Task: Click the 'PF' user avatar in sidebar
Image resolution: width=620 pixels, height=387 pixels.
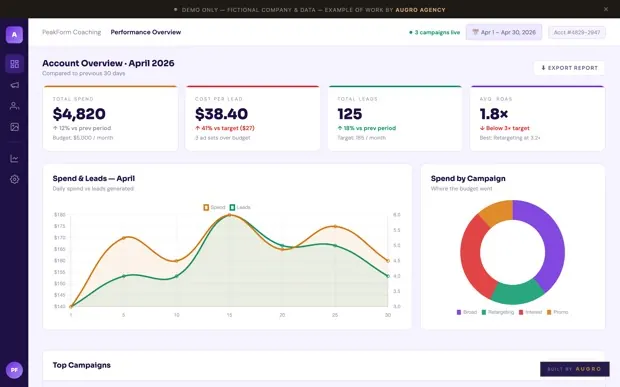Action: click(x=14, y=370)
